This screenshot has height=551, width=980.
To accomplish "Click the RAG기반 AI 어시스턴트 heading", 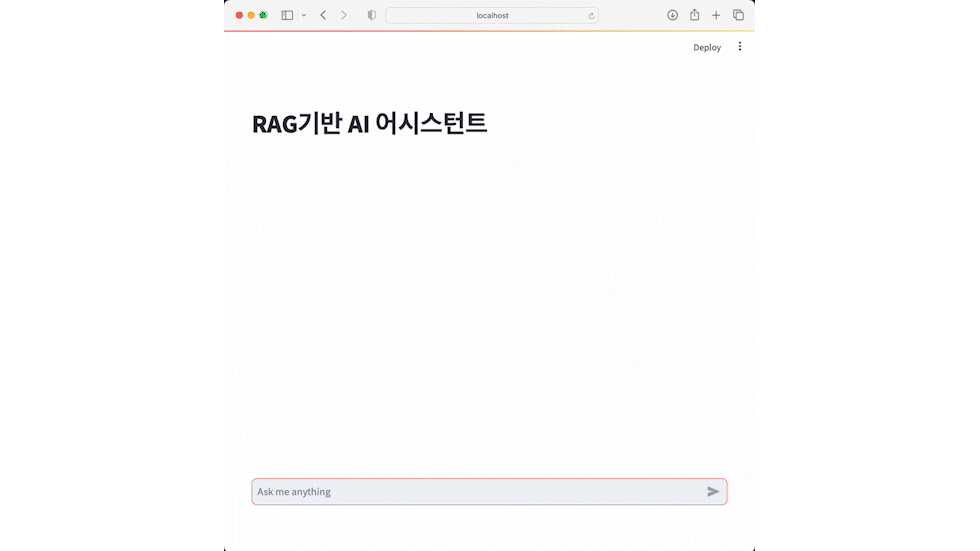I will [369, 123].
